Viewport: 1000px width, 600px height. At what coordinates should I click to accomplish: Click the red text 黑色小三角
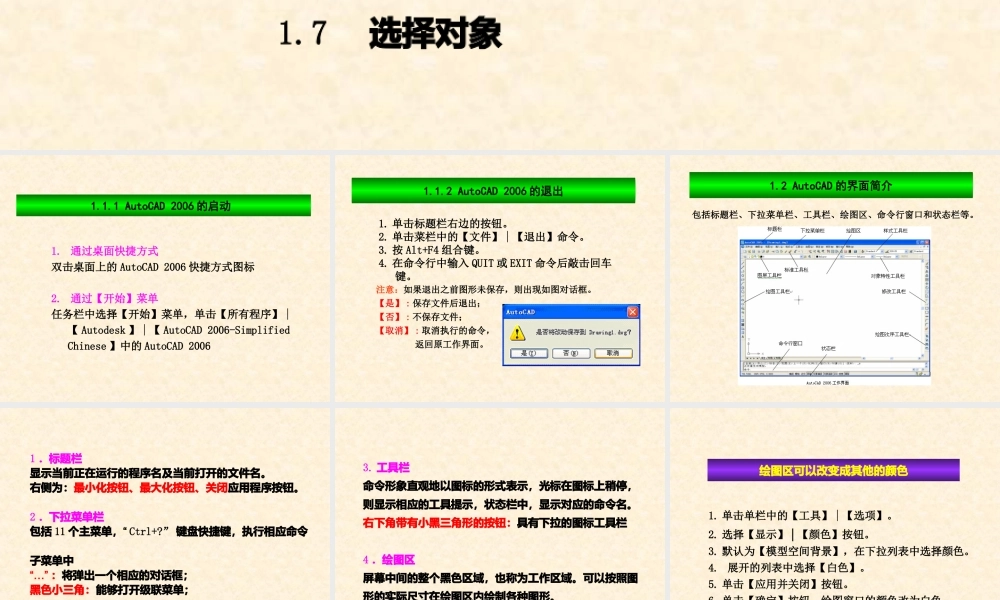59,590
